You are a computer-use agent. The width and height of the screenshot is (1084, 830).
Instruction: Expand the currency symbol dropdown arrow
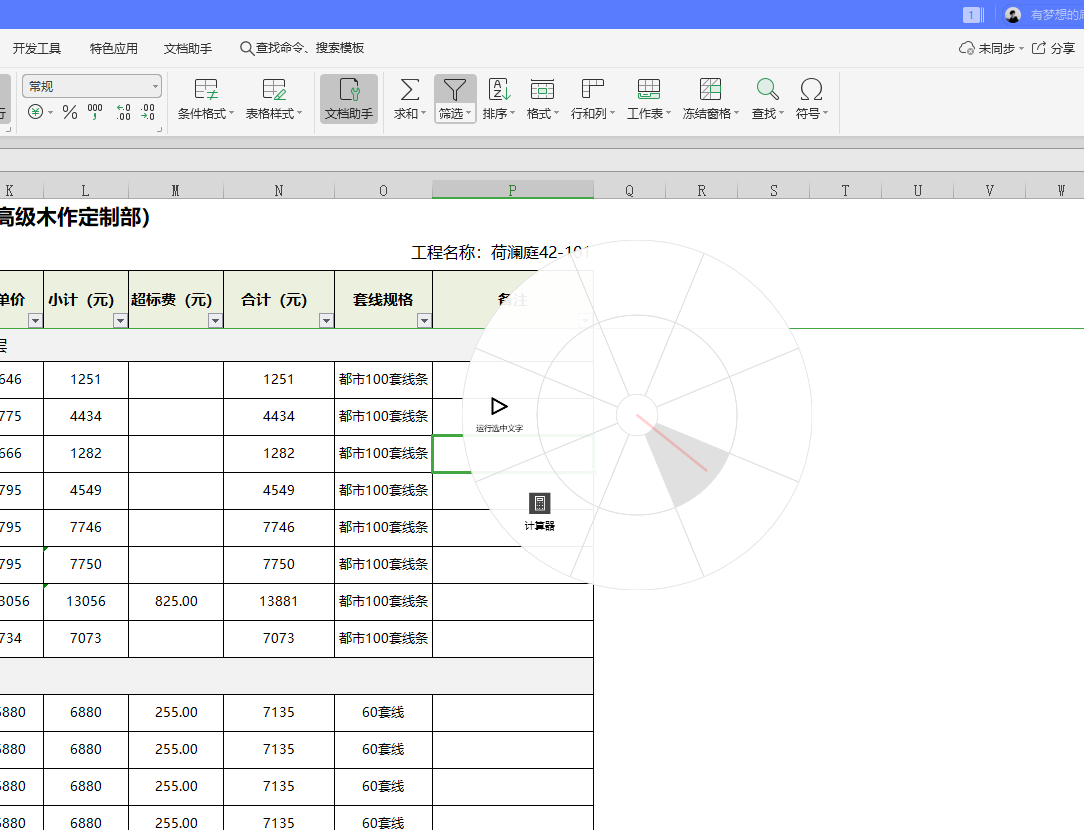pos(50,113)
